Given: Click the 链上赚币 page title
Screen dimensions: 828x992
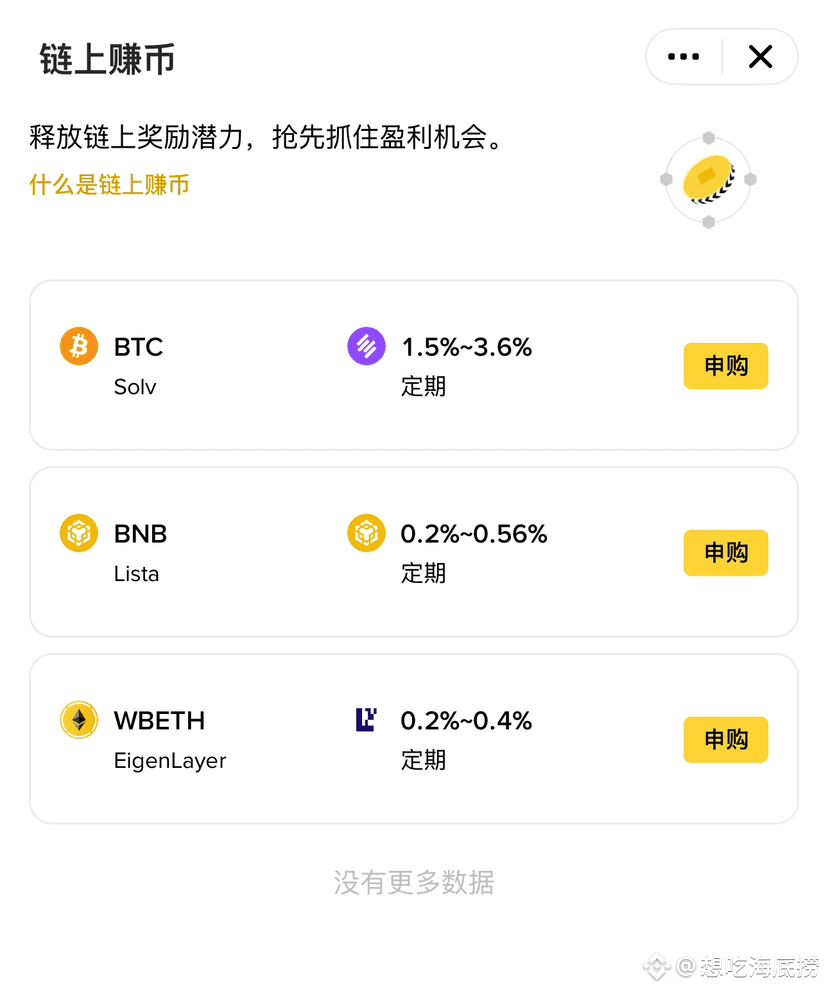Looking at the screenshot, I should (x=107, y=59).
